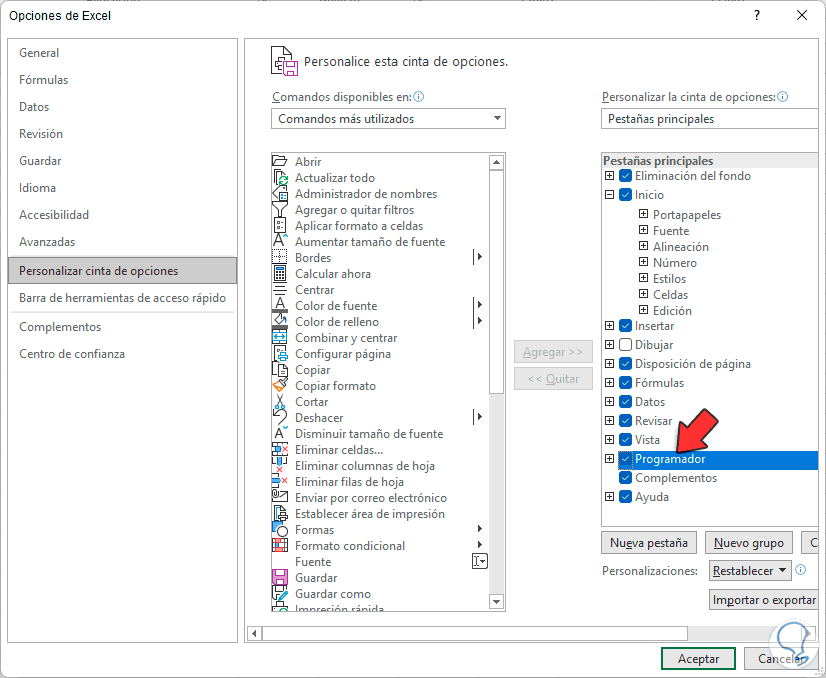Viewport: 826px width, 678px height.
Task: Click the Administrador de nombres icon
Action: coord(279,193)
